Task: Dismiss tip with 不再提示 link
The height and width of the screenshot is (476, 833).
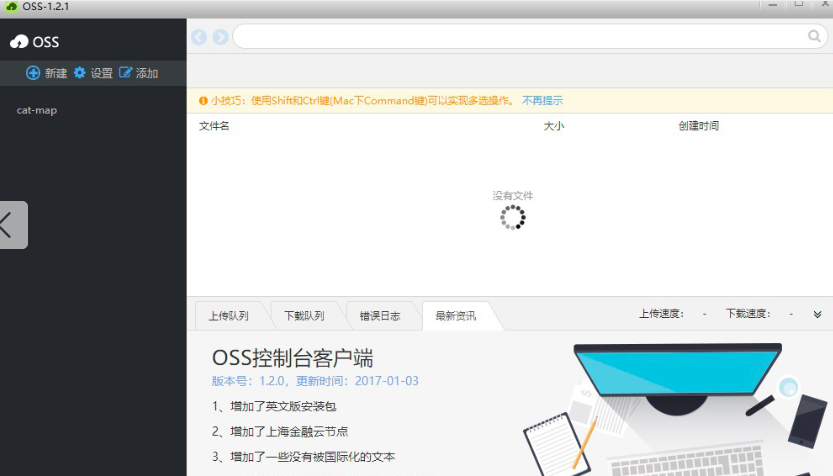Action: point(542,101)
